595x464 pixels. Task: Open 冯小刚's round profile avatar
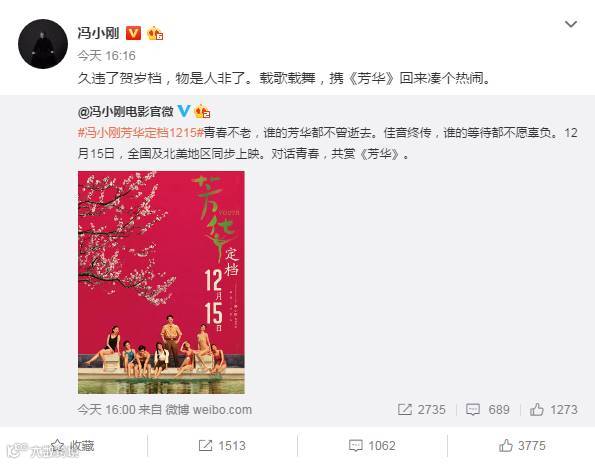[x=43, y=44]
